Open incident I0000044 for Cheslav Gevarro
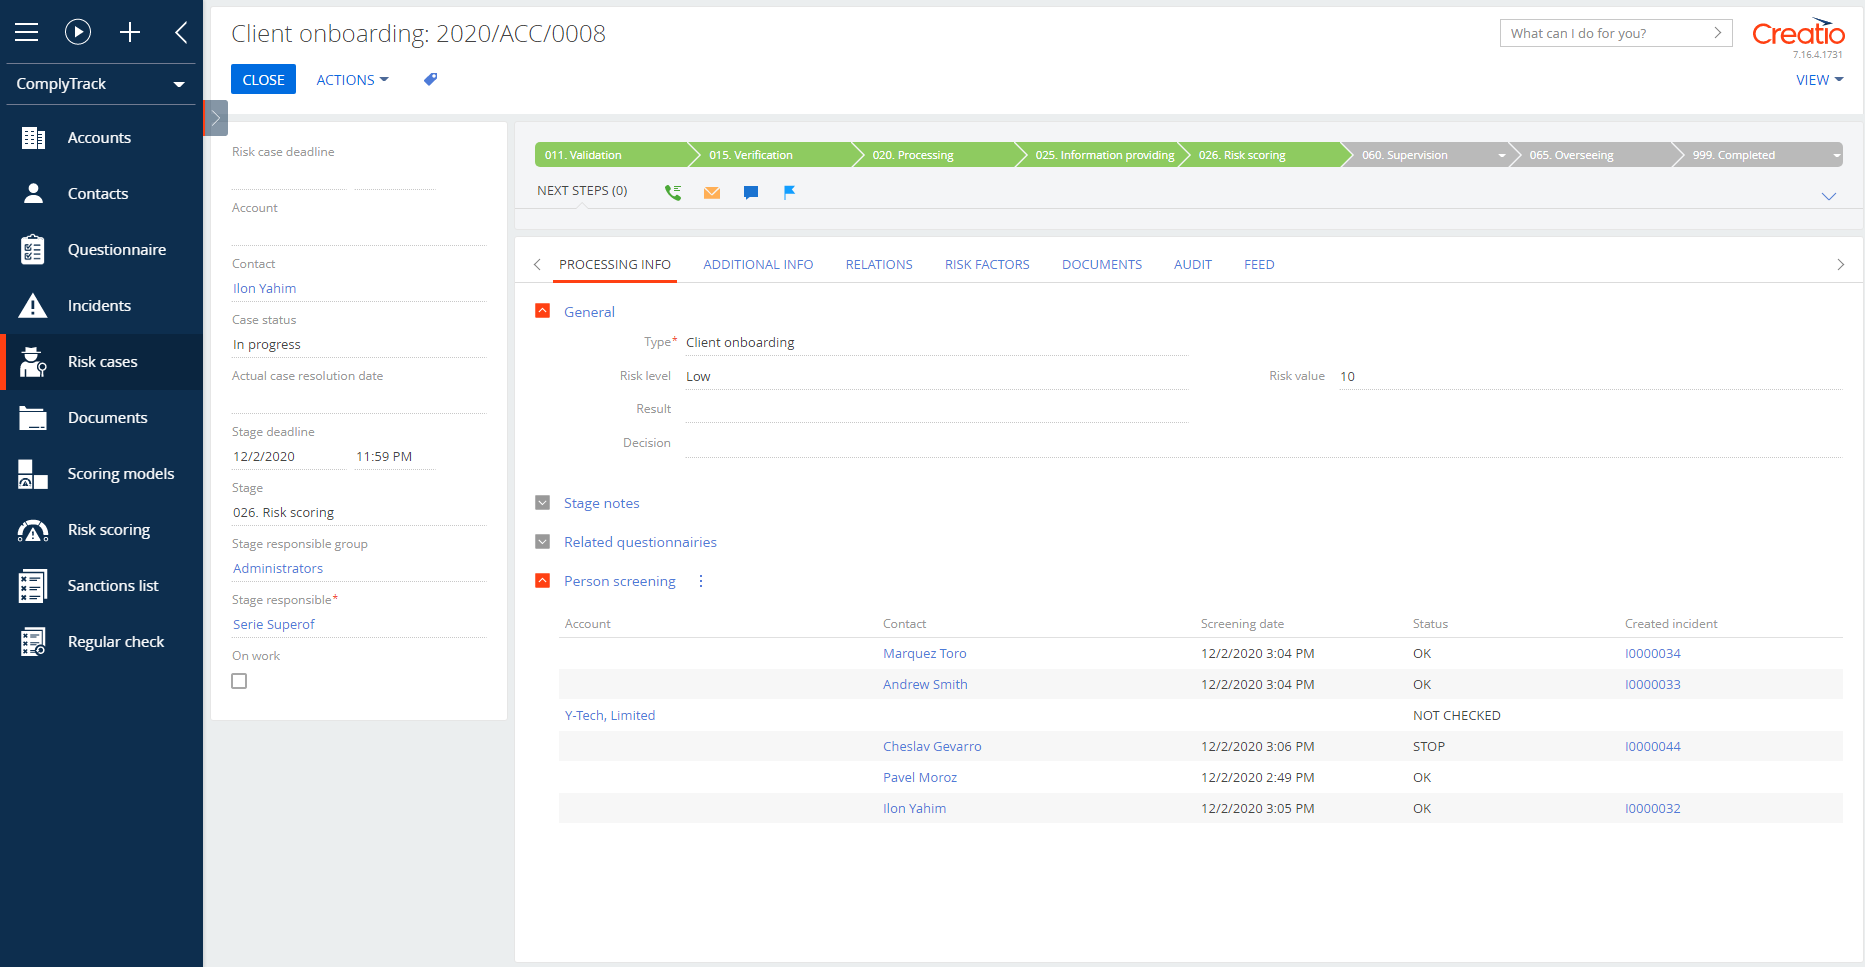The width and height of the screenshot is (1865, 967). (x=1652, y=745)
